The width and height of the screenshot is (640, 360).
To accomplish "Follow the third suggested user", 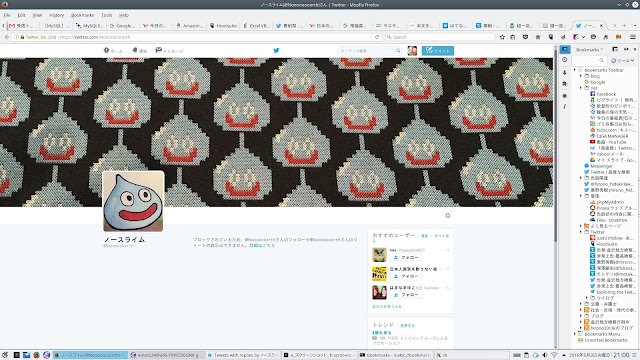I will tap(406, 295).
